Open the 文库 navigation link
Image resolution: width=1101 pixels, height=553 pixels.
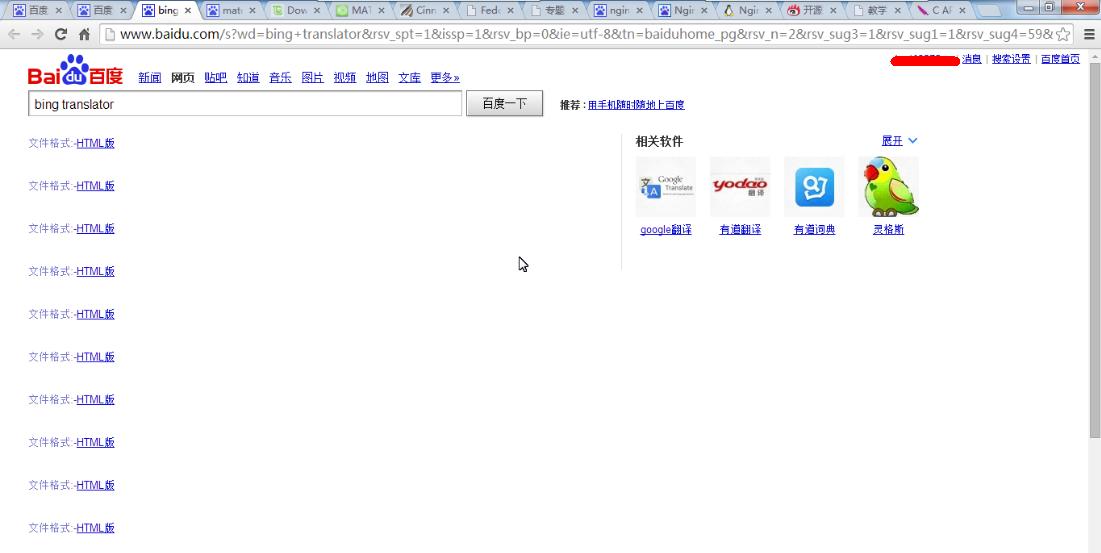click(x=409, y=78)
